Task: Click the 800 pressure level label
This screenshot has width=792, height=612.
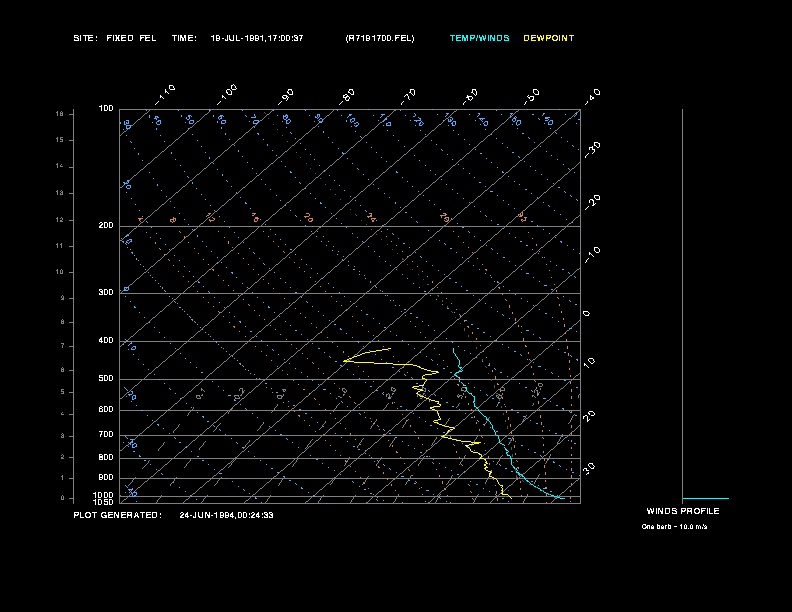Action: [x=106, y=457]
